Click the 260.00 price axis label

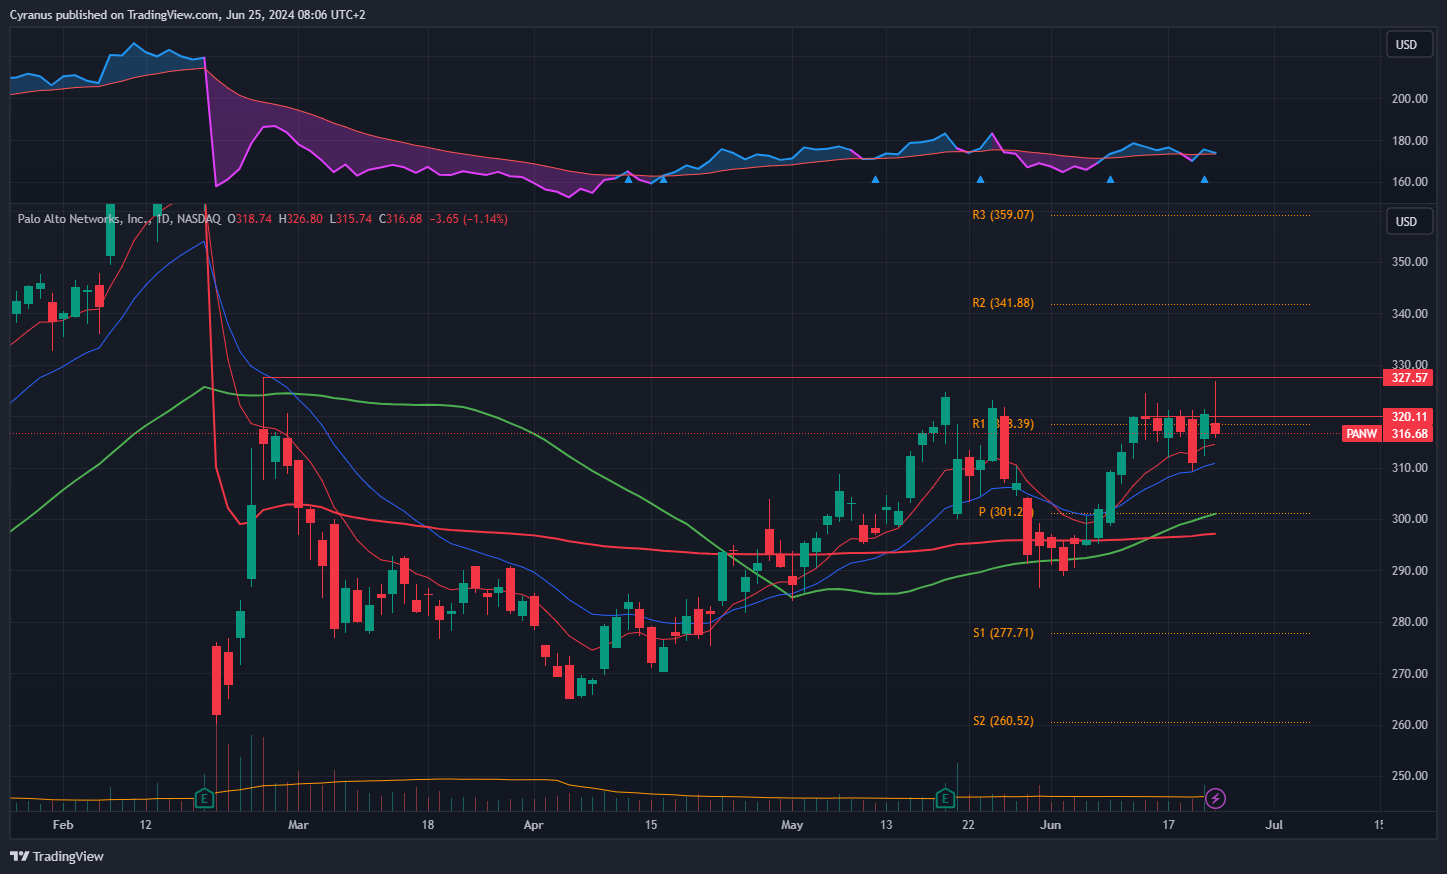pos(1410,725)
